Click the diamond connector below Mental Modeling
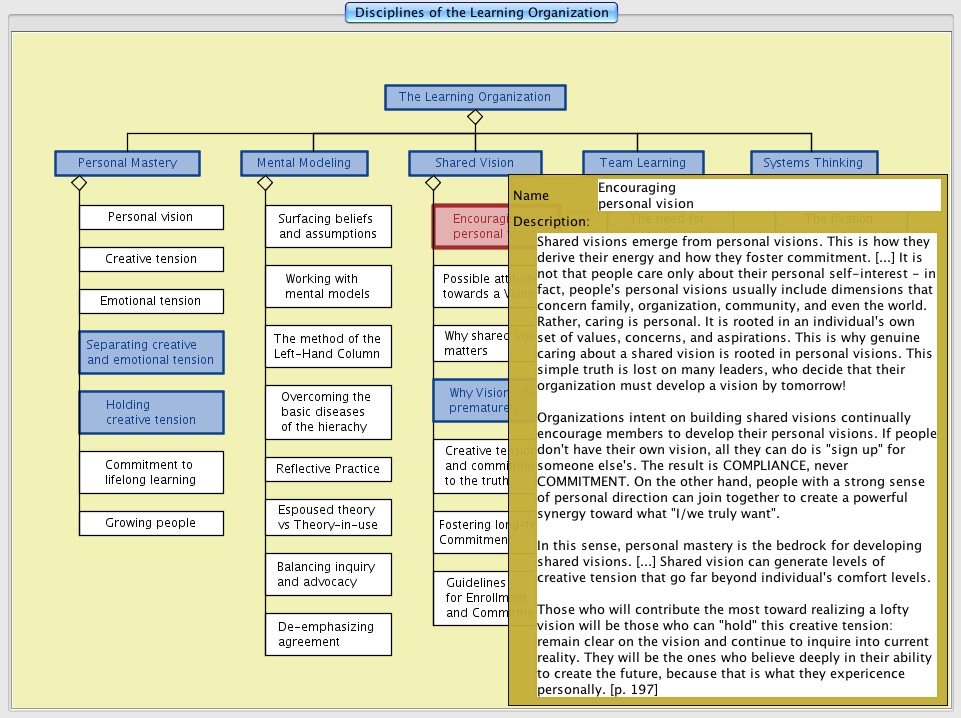Image resolution: width=961 pixels, height=718 pixels. 265,183
